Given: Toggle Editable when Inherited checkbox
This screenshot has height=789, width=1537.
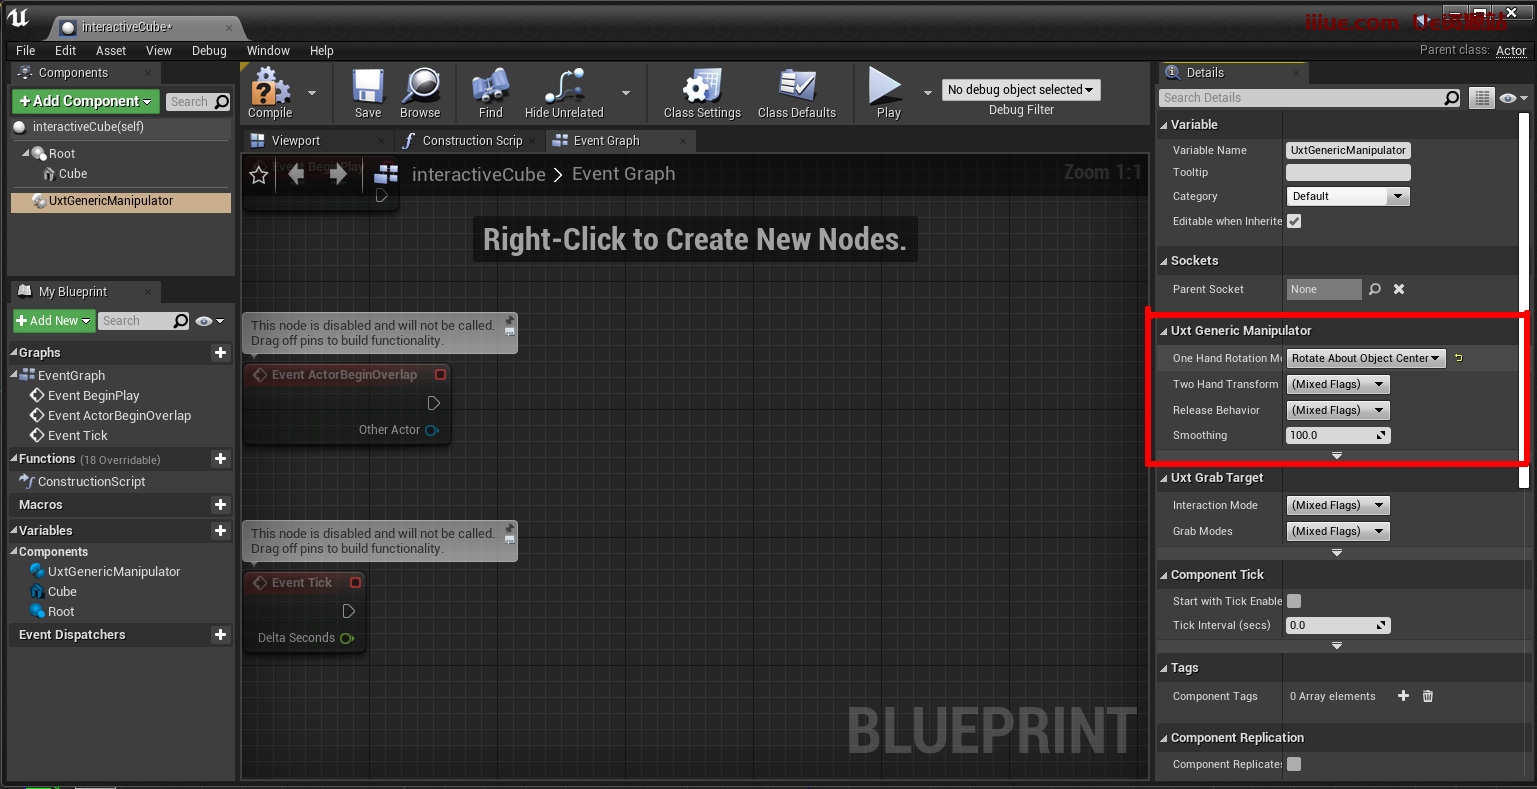Looking at the screenshot, I should point(1294,221).
